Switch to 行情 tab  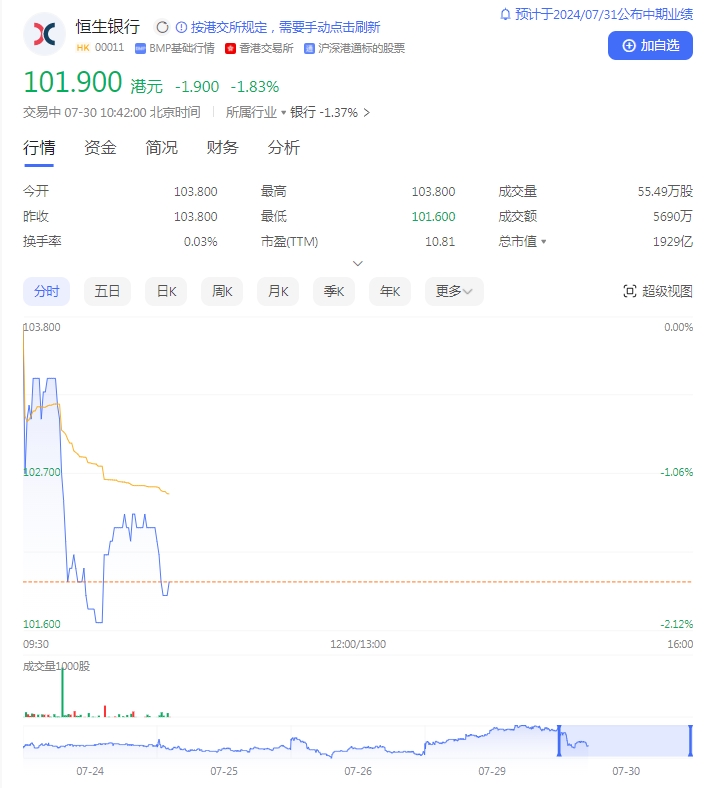point(39,148)
